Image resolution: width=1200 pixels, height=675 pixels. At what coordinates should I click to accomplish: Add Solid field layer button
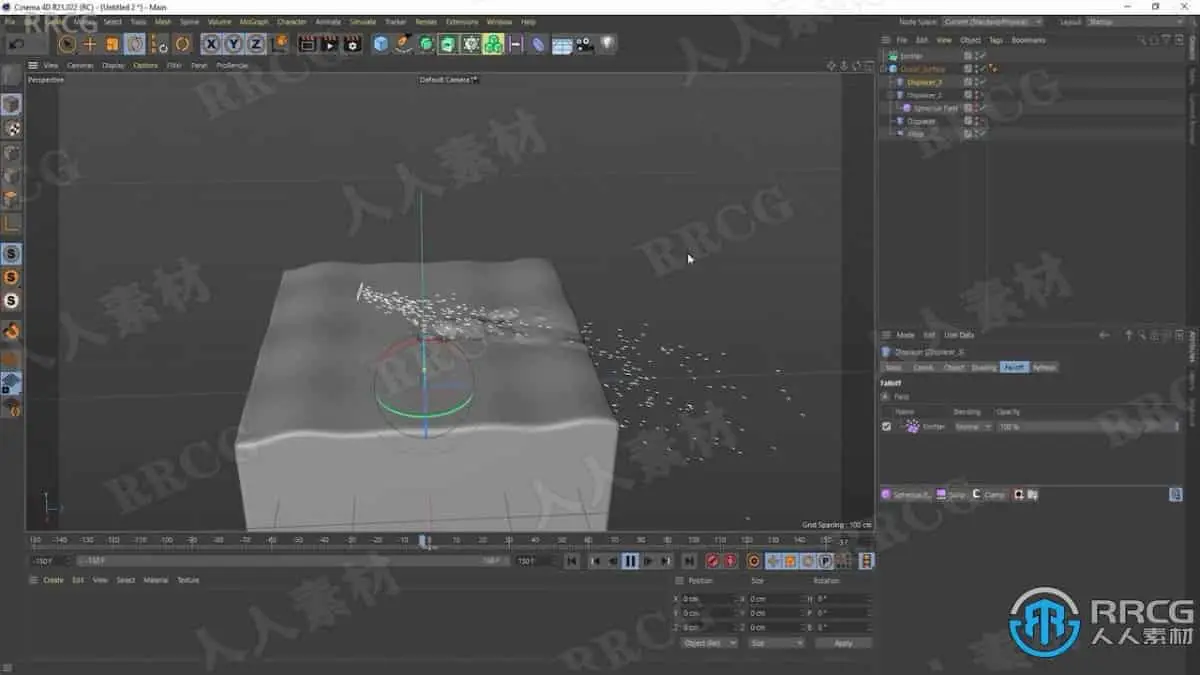click(952, 494)
